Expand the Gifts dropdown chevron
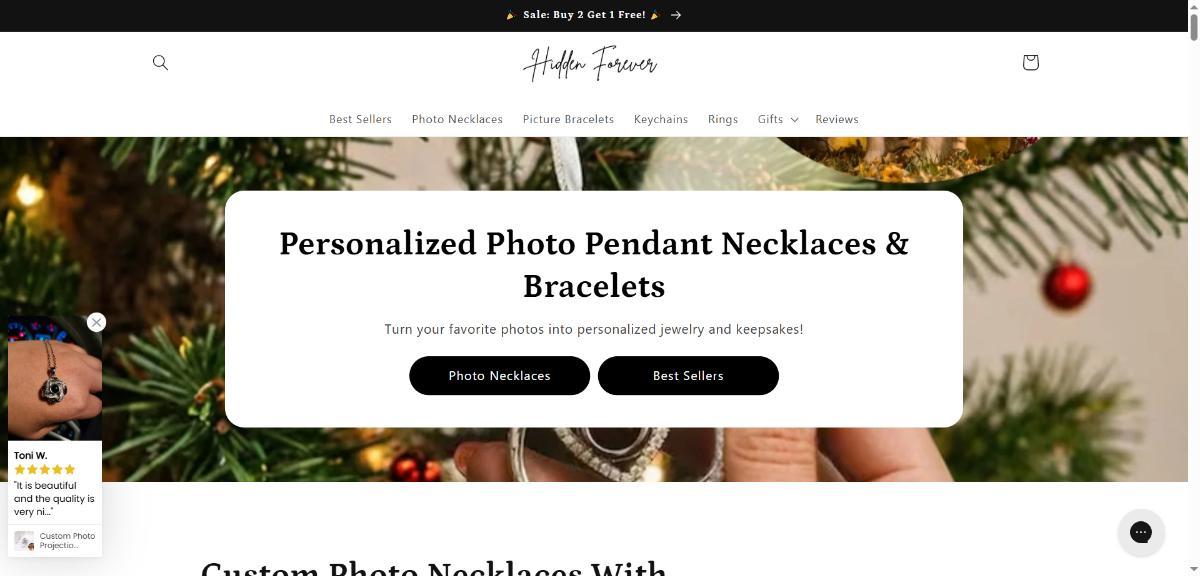 coord(794,120)
